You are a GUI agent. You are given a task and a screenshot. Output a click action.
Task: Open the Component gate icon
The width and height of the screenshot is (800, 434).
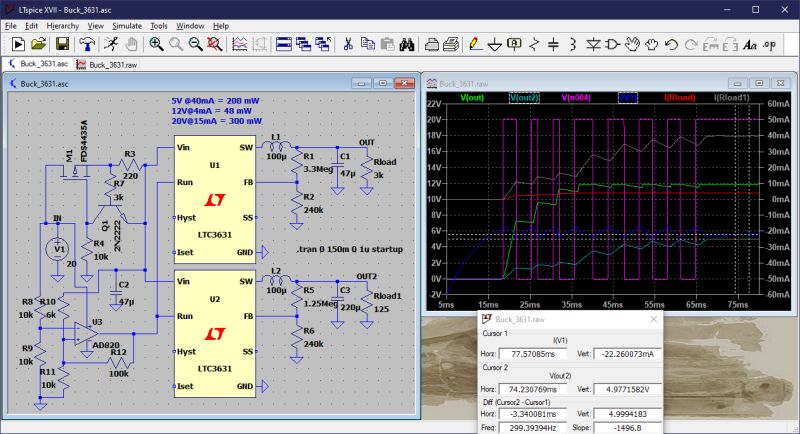(x=612, y=44)
